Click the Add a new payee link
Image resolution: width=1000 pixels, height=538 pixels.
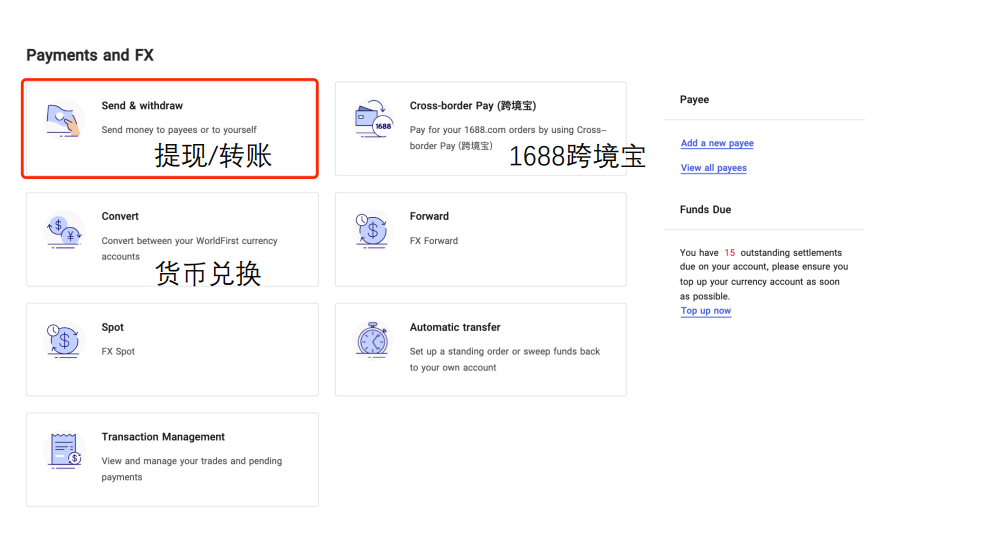717,144
